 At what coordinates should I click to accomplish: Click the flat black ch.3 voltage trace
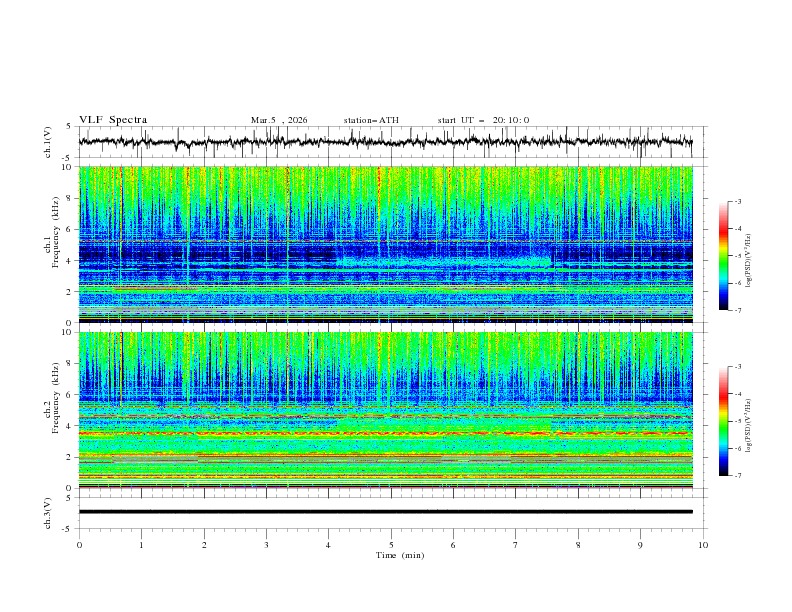pos(385,512)
